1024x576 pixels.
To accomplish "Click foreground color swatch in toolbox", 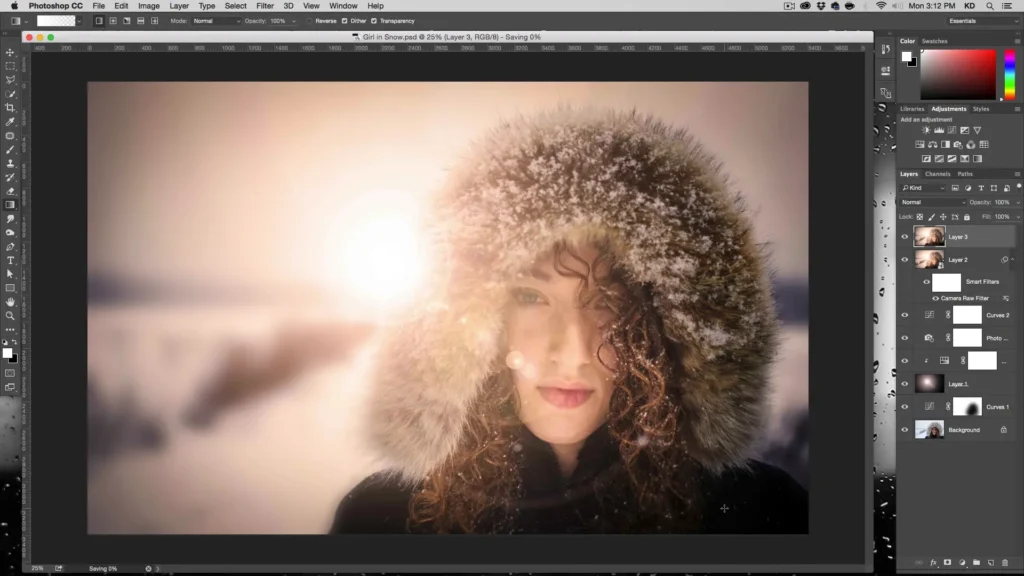I will (x=7, y=353).
